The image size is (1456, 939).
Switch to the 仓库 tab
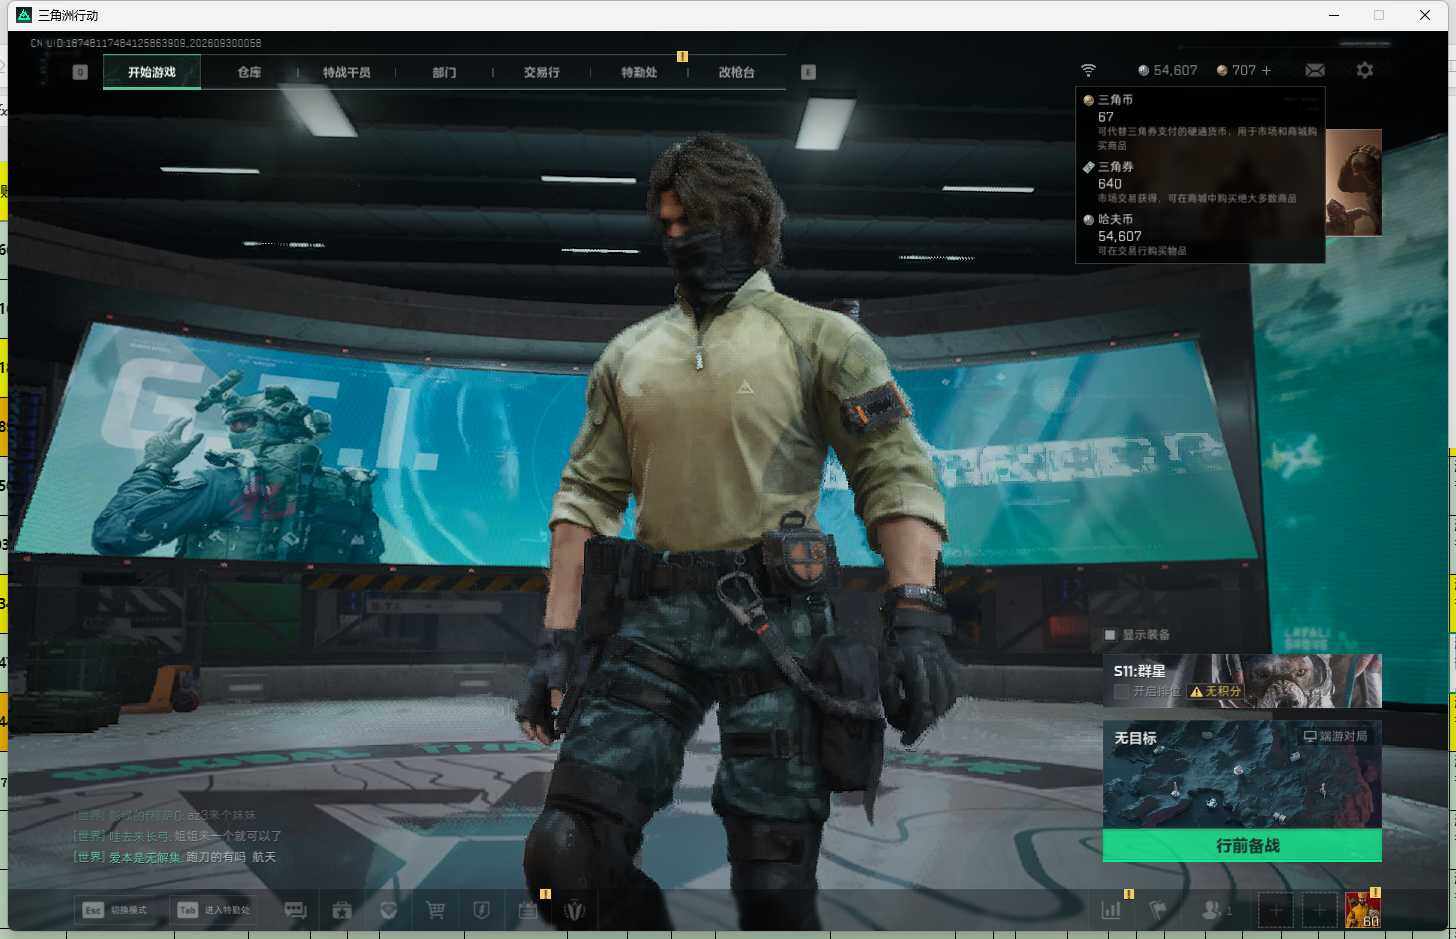click(x=249, y=72)
